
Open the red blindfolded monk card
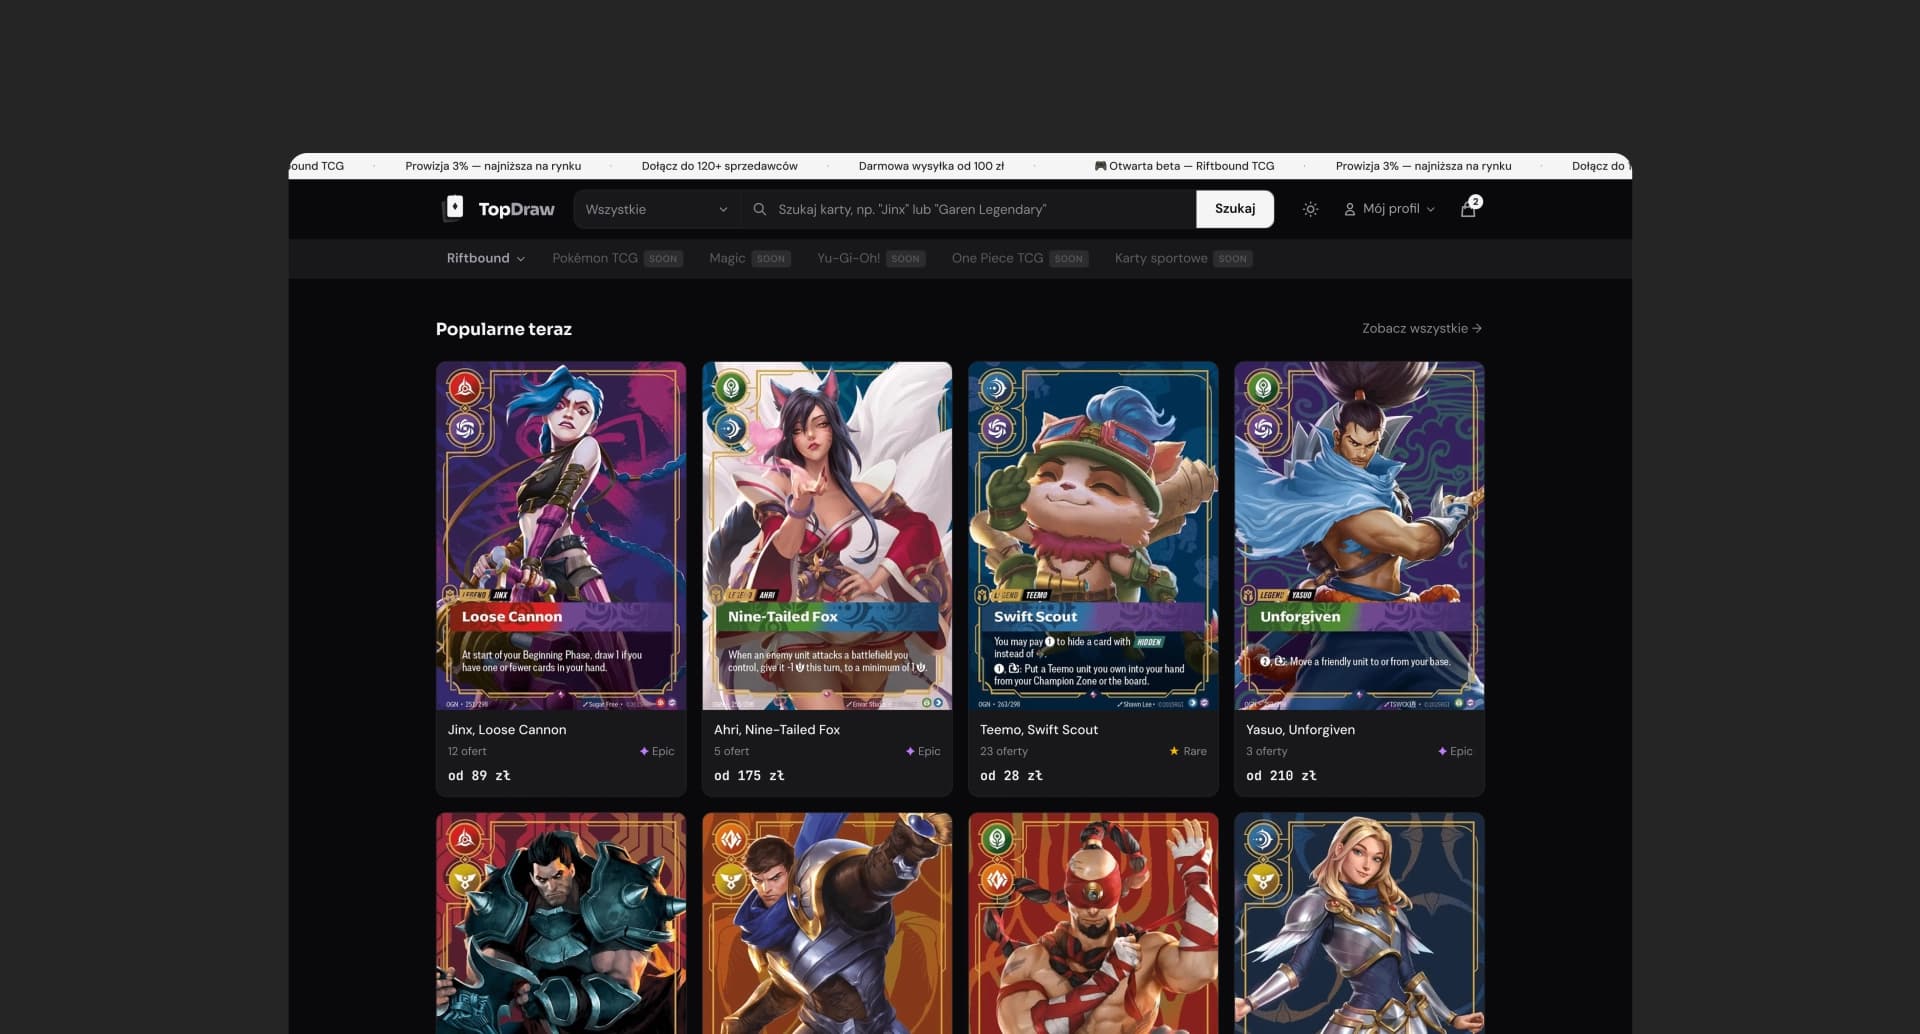tap(1093, 923)
